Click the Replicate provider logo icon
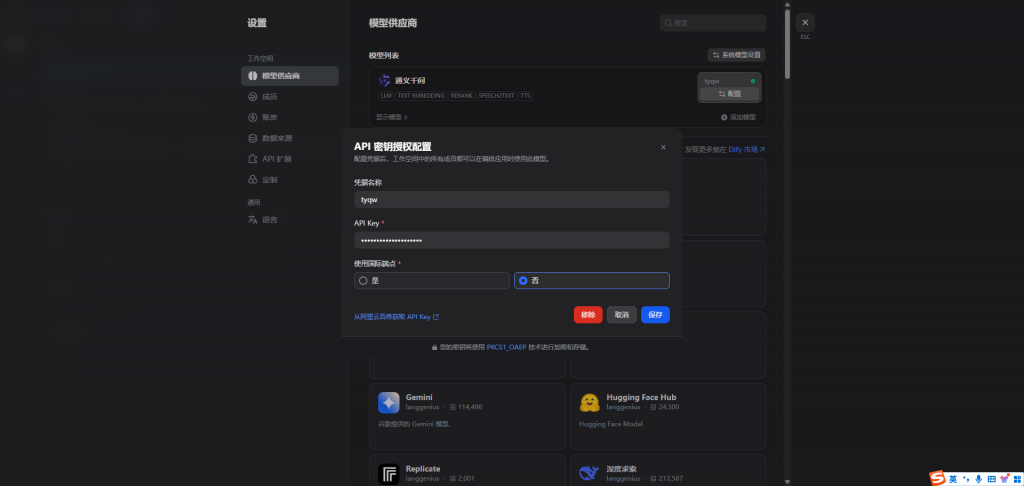1024x486 pixels. [389, 473]
